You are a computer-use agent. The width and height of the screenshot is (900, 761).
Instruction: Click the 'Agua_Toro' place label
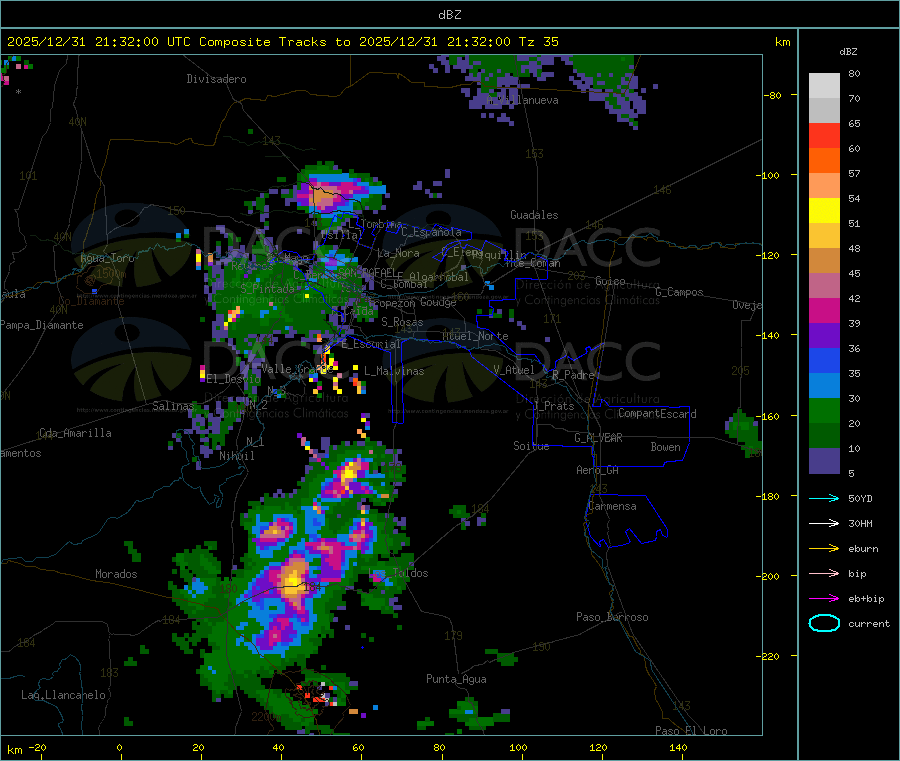(107, 258)
